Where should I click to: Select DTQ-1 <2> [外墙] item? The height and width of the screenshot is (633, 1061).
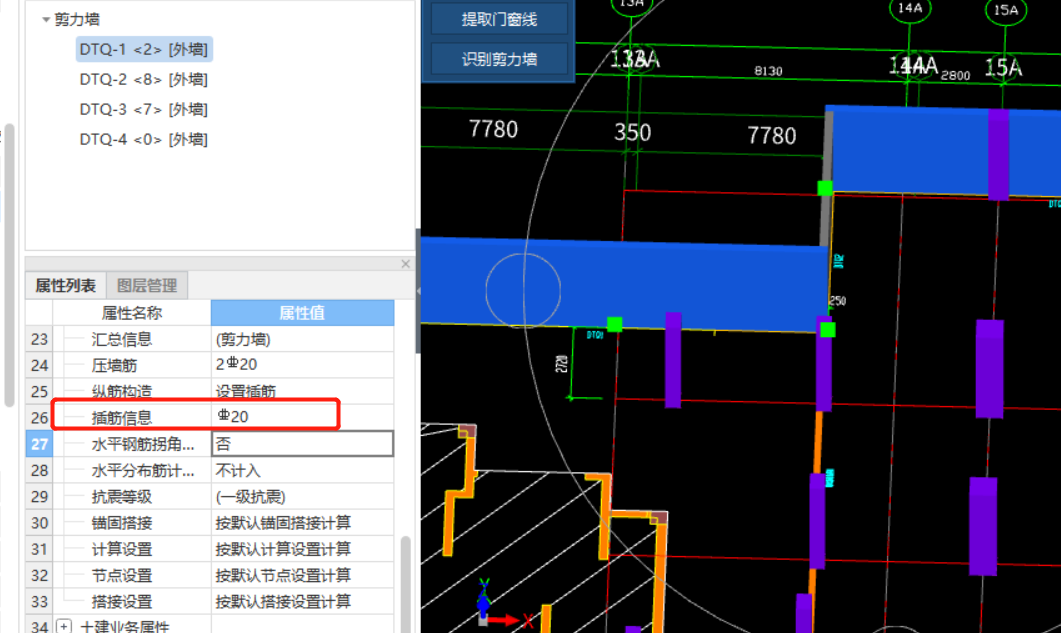[143, 49]
